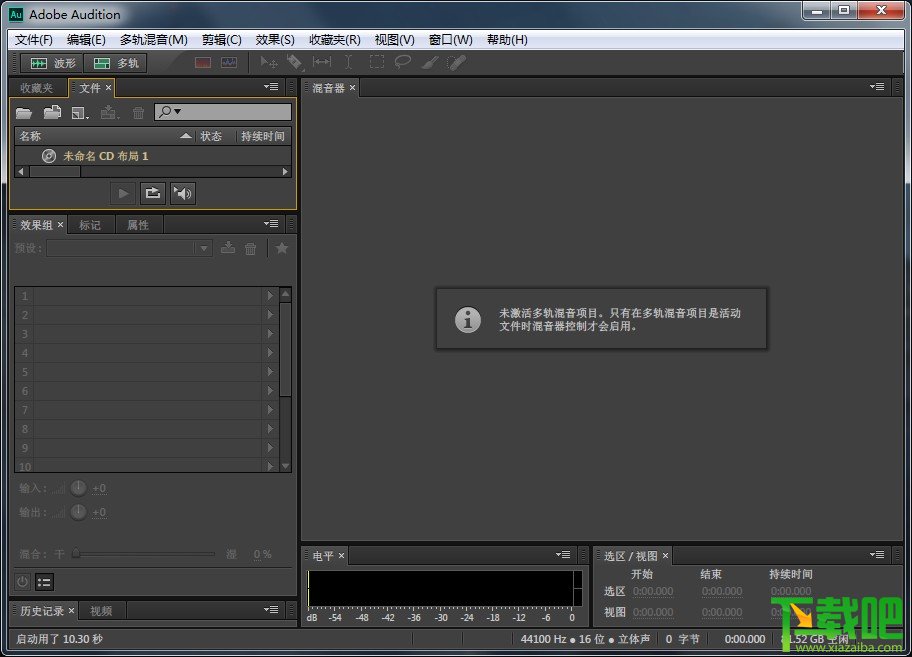Expand effect slot 8 arrow
This screenshot has width=912, height=657.
(x=270, y=429)
